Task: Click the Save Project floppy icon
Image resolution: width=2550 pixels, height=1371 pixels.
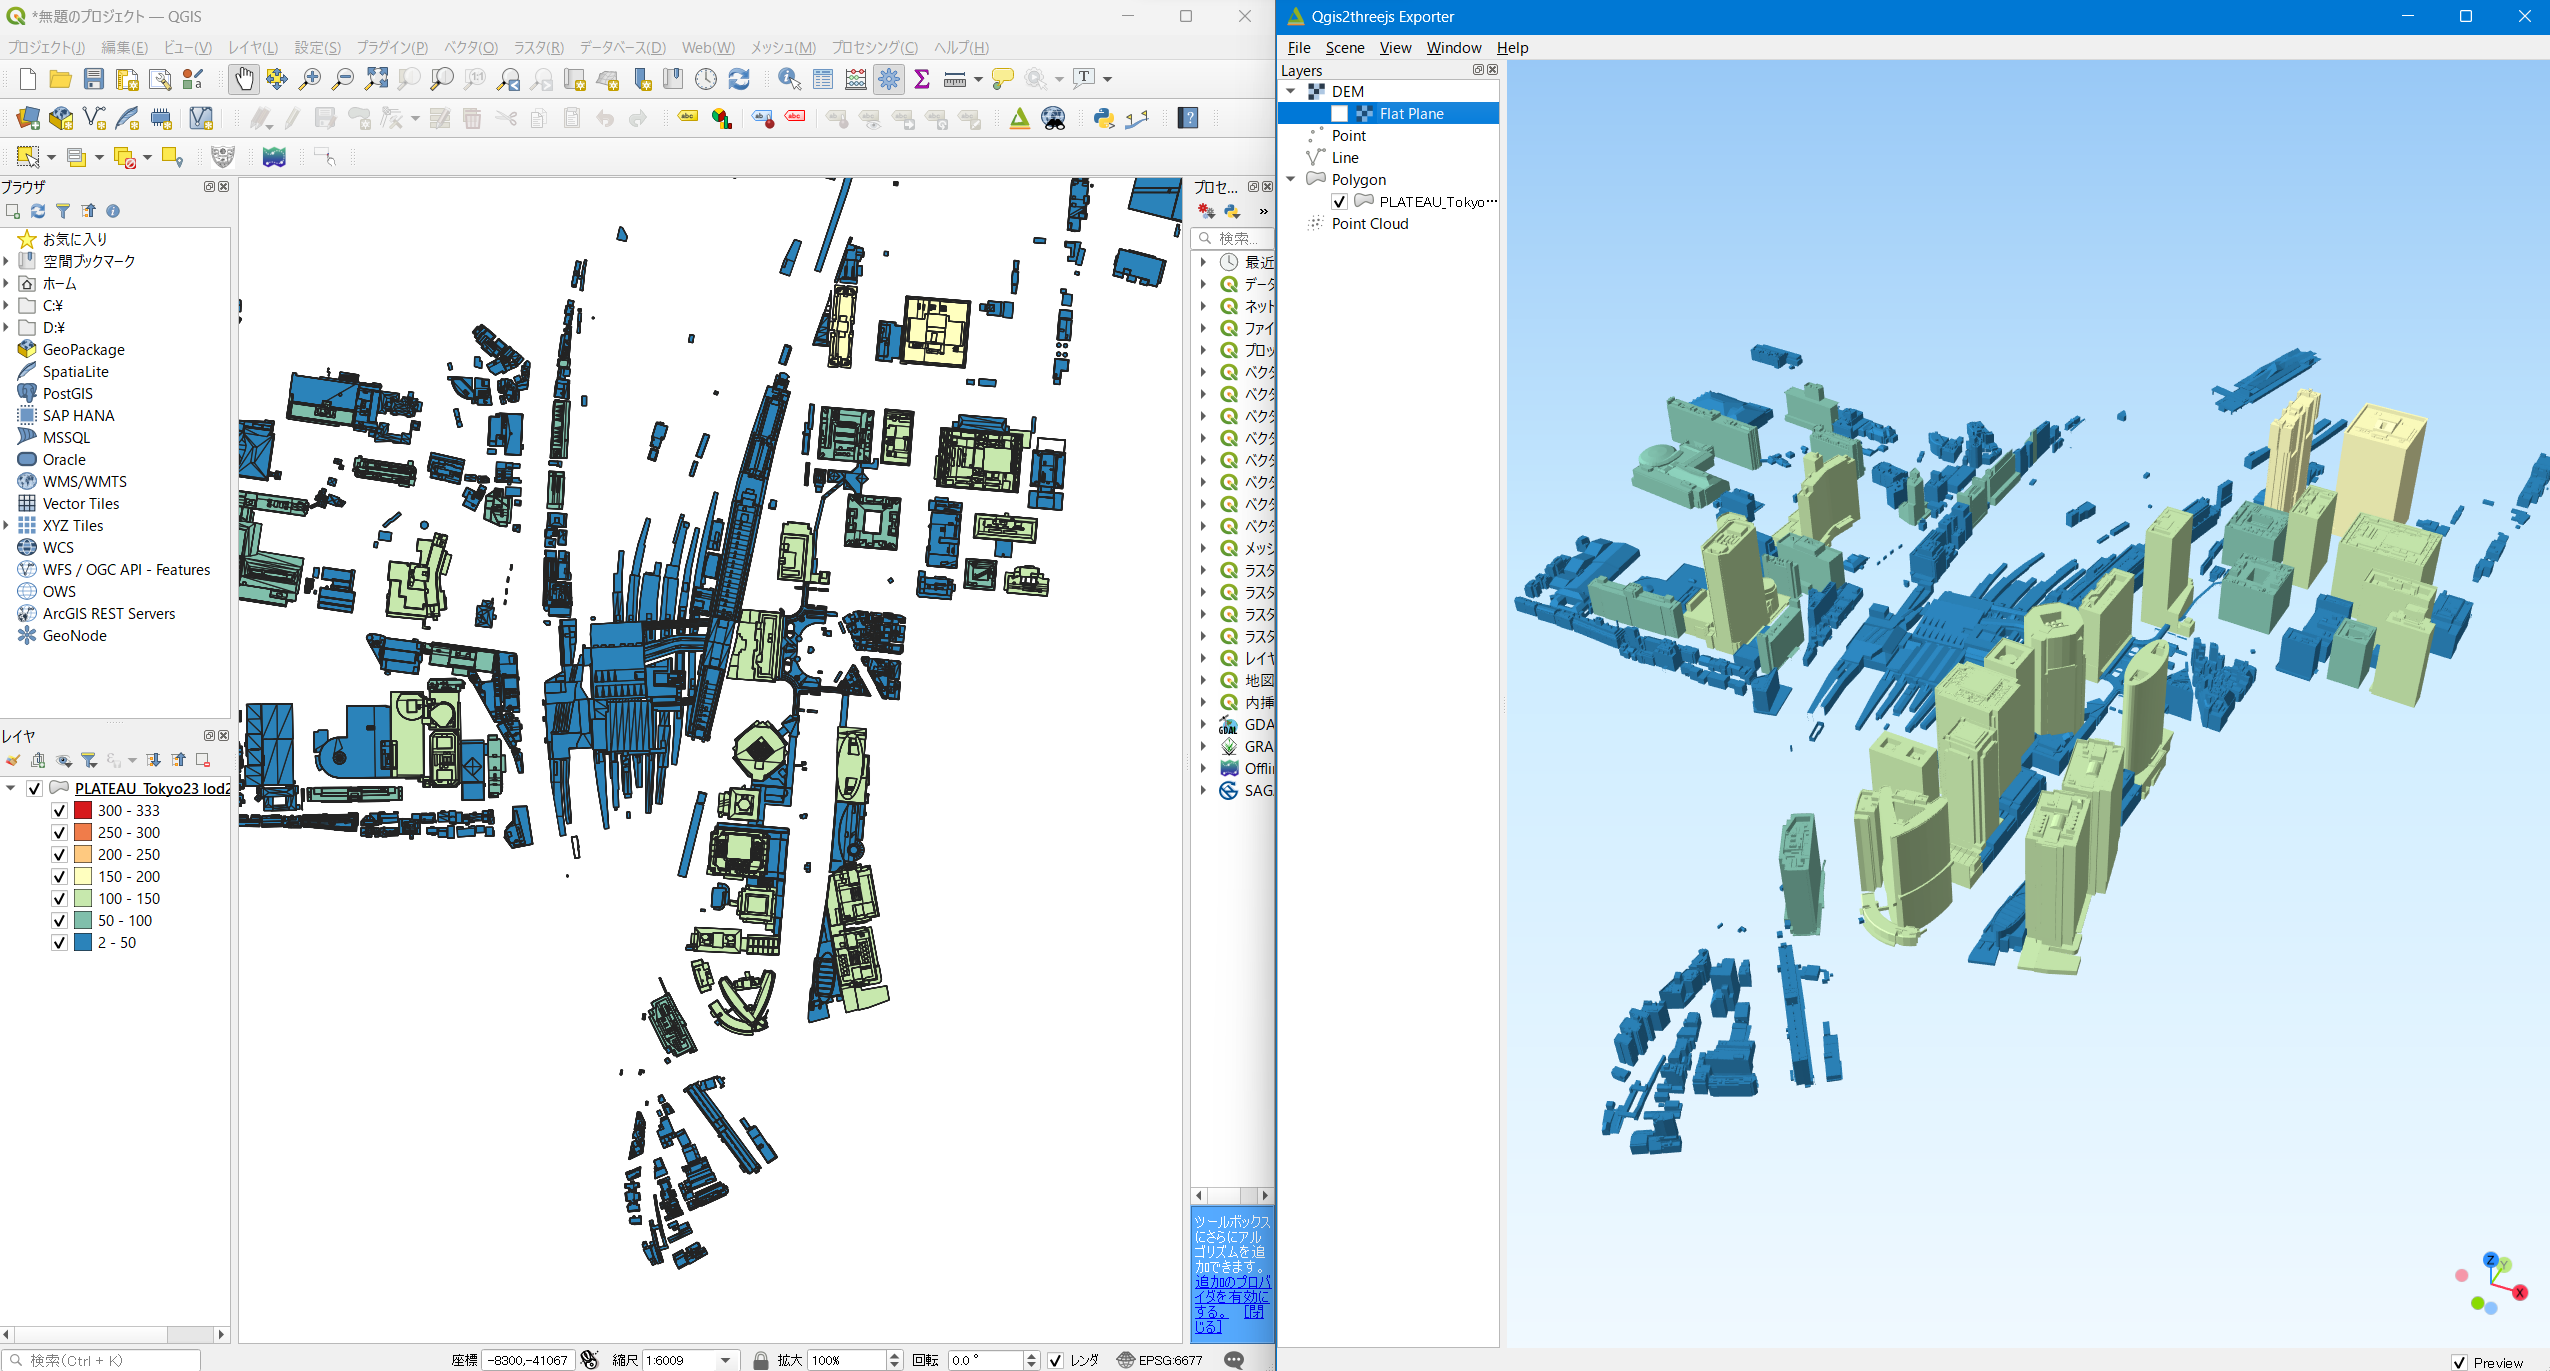Action: pyautogui.click(x=93, y=79)
